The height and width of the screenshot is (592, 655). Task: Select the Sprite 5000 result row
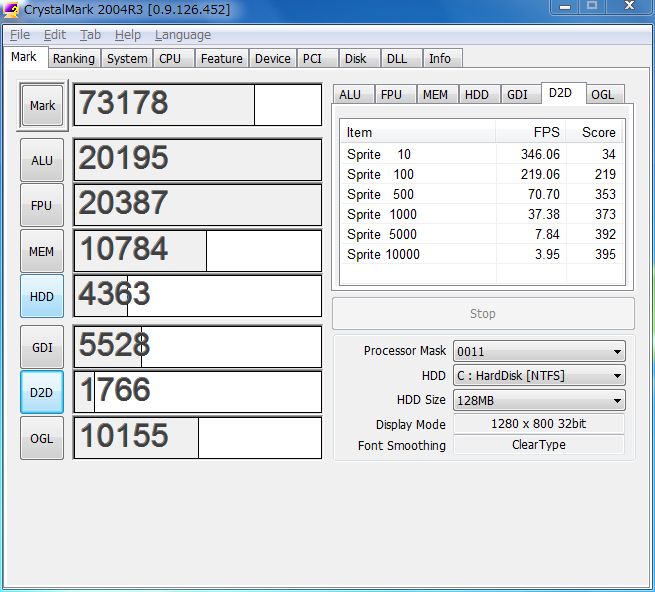click(482, 234)
